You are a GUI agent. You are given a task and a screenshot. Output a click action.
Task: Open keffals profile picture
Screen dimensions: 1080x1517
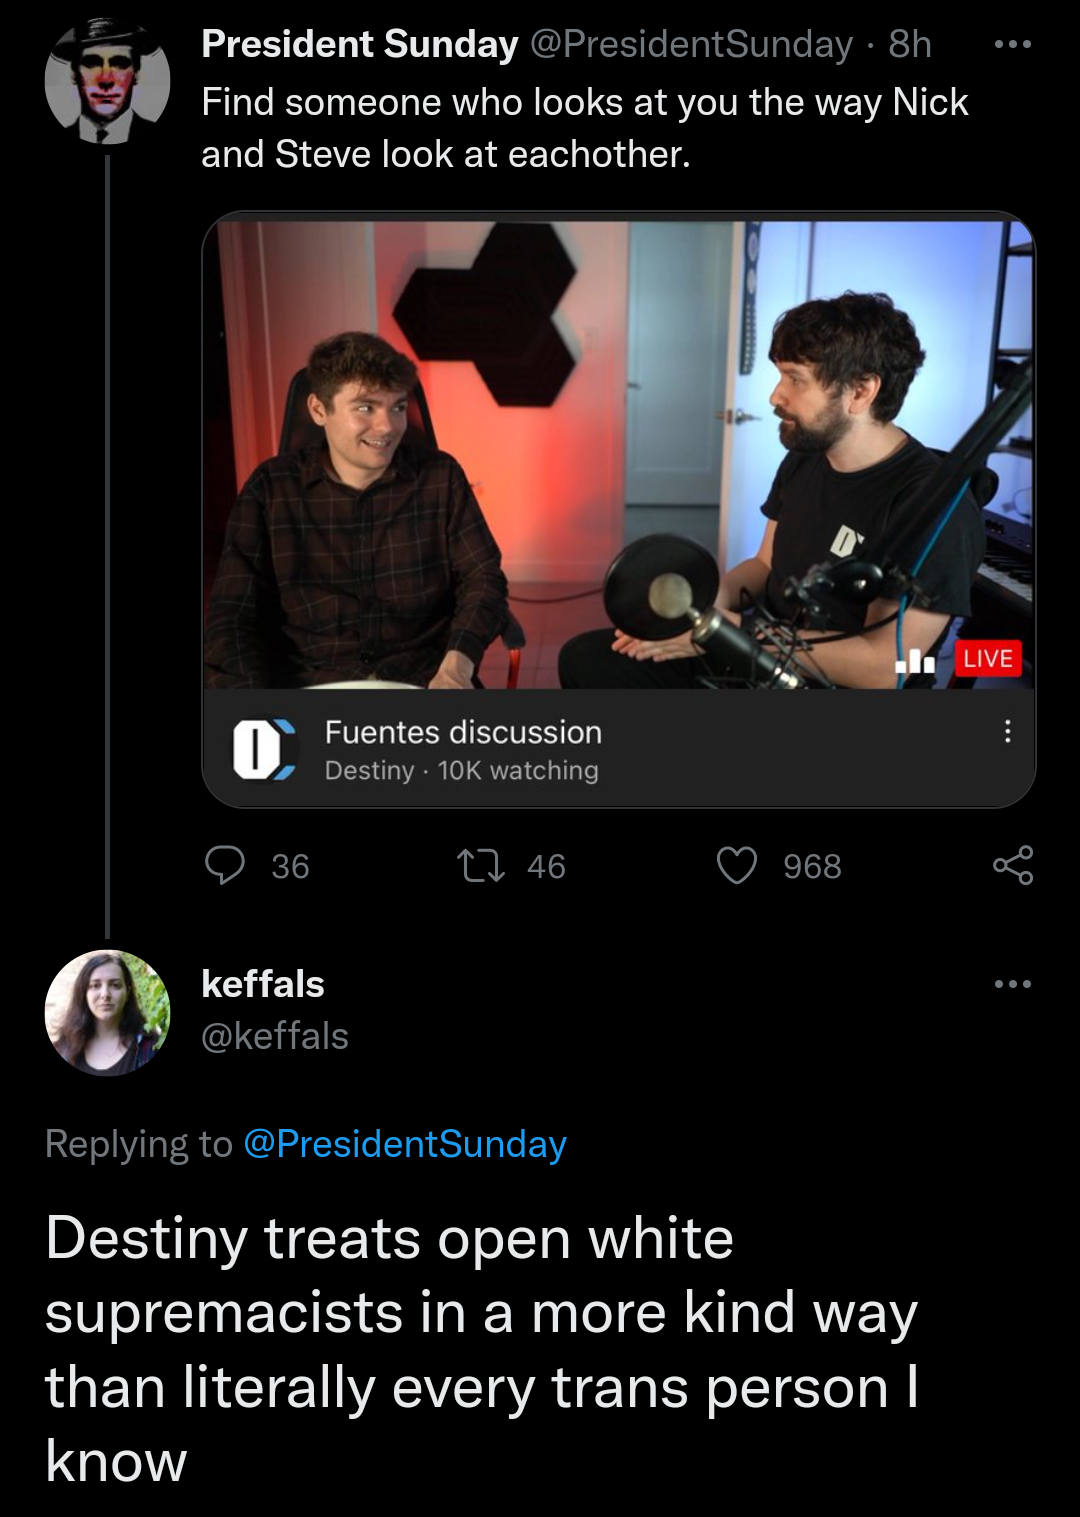coord(107,1012)
